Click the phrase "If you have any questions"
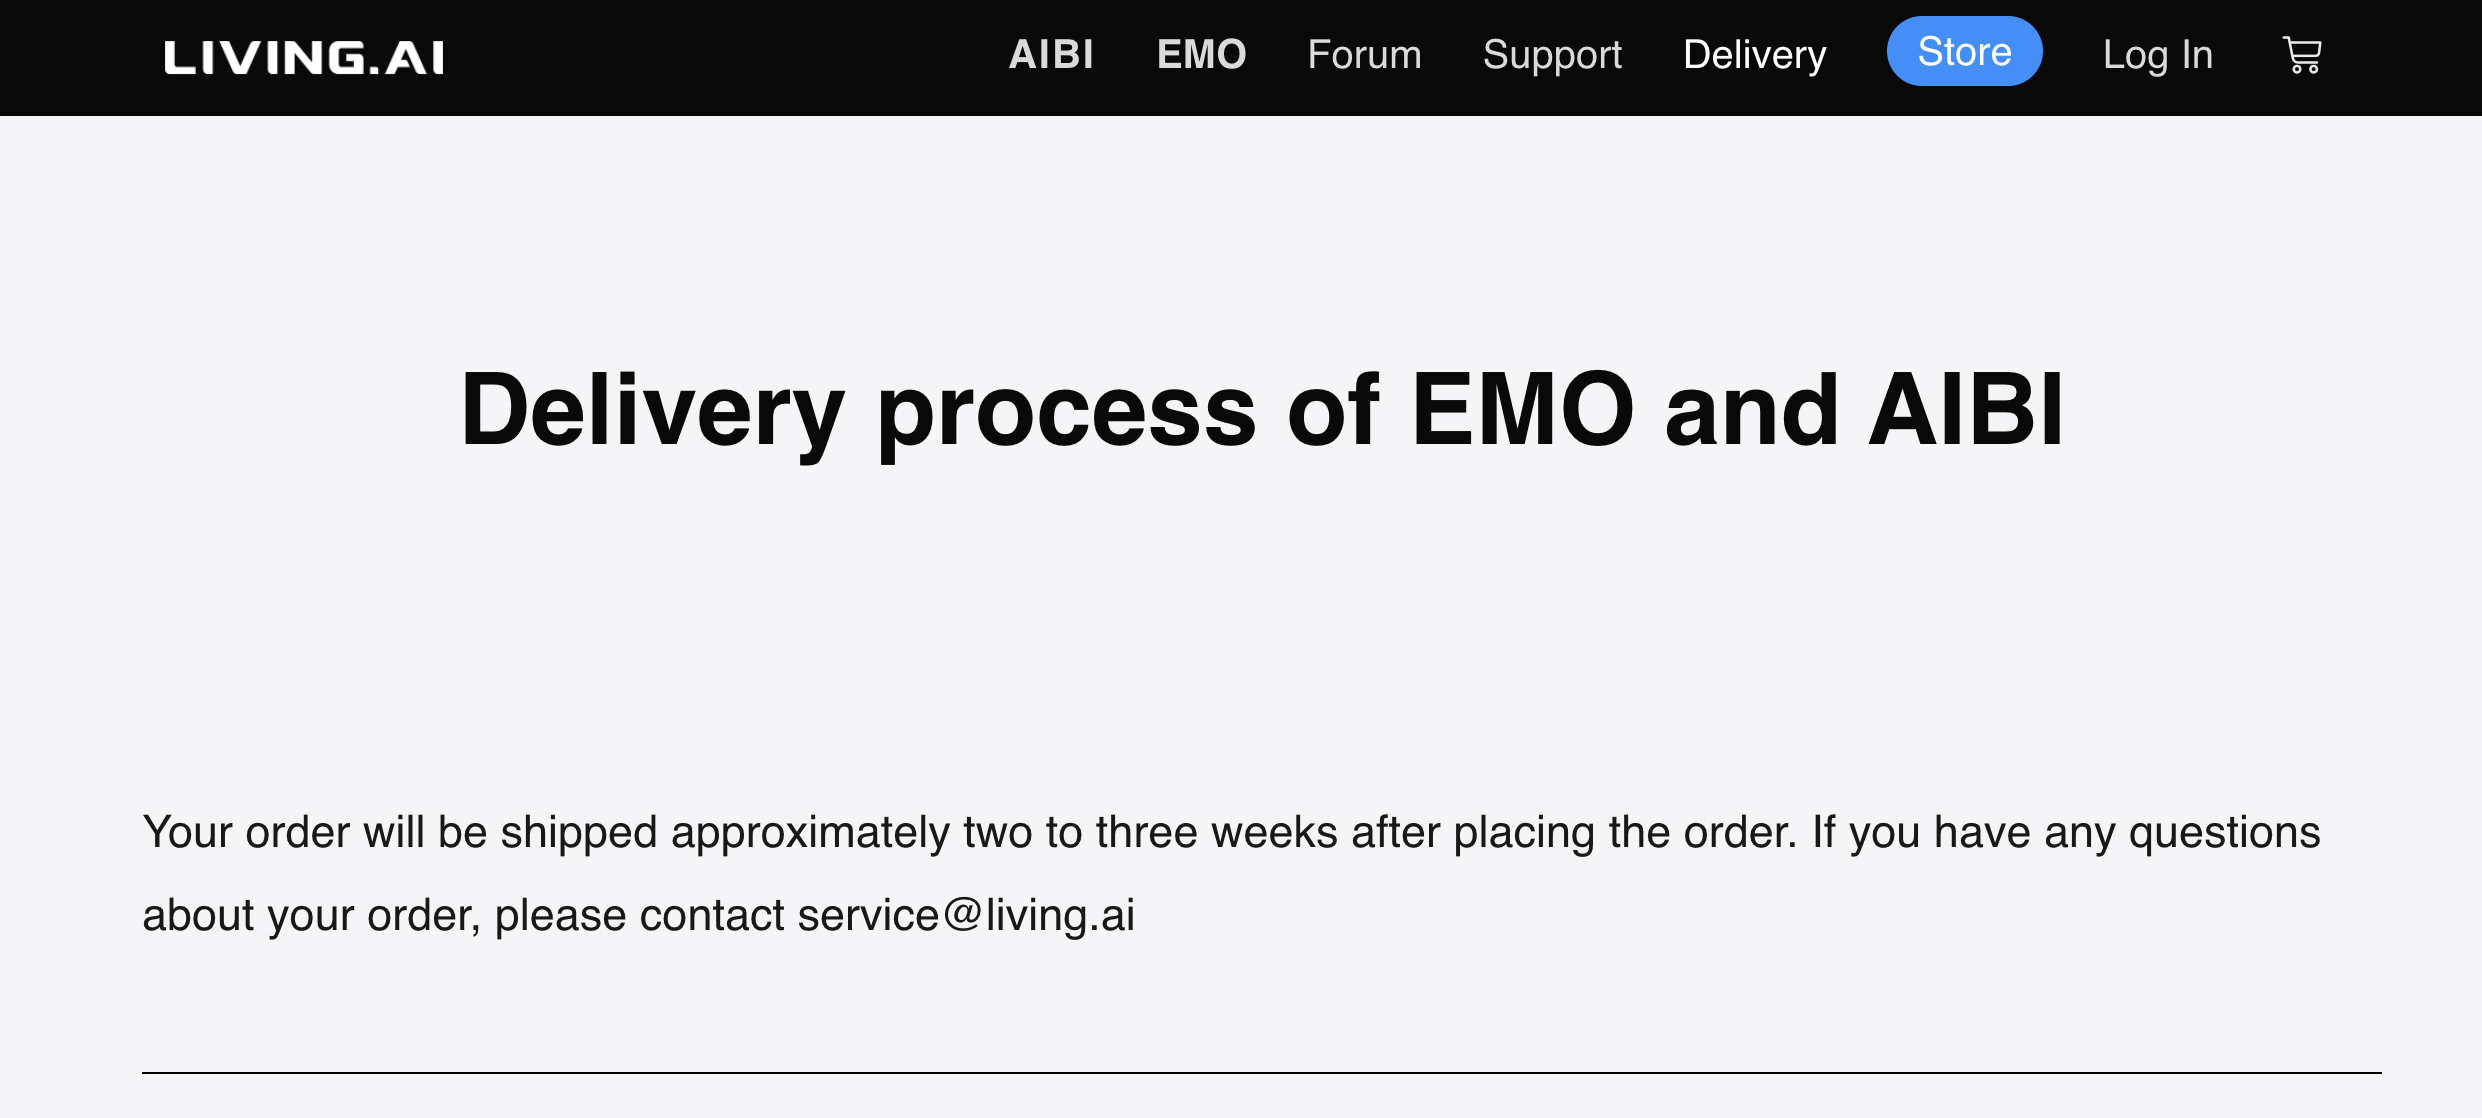 click(2066, 832)
